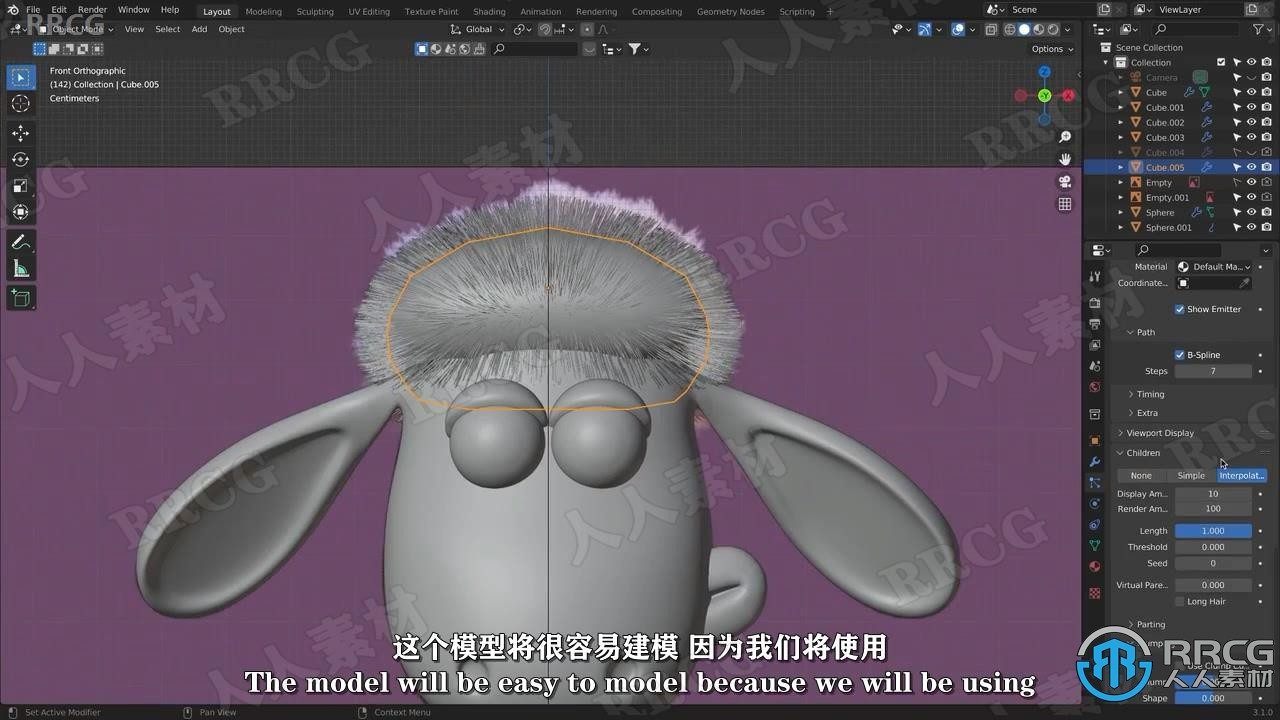Image resolution: width=1280 pixels, height=720 pixels.
Task: Select the Select Box tool
Action: (x=20, y=77)
